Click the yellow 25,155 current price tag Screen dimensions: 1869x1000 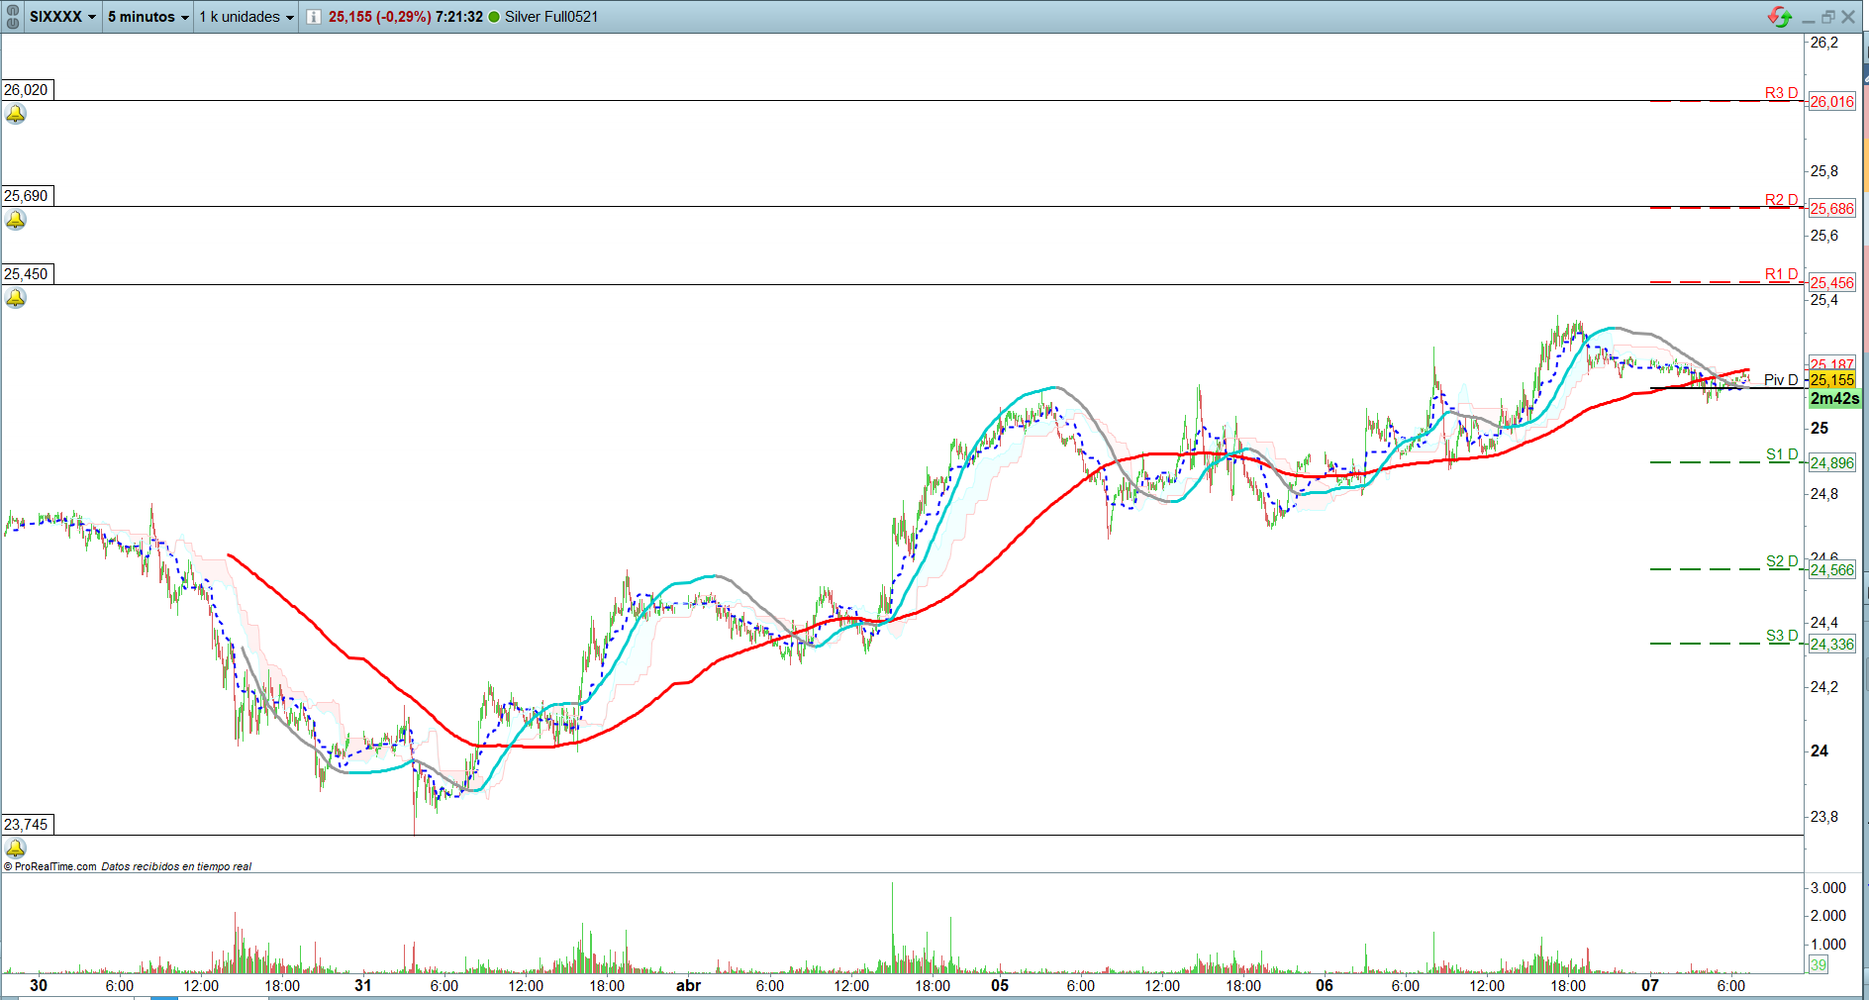[x=1832, y=380]
